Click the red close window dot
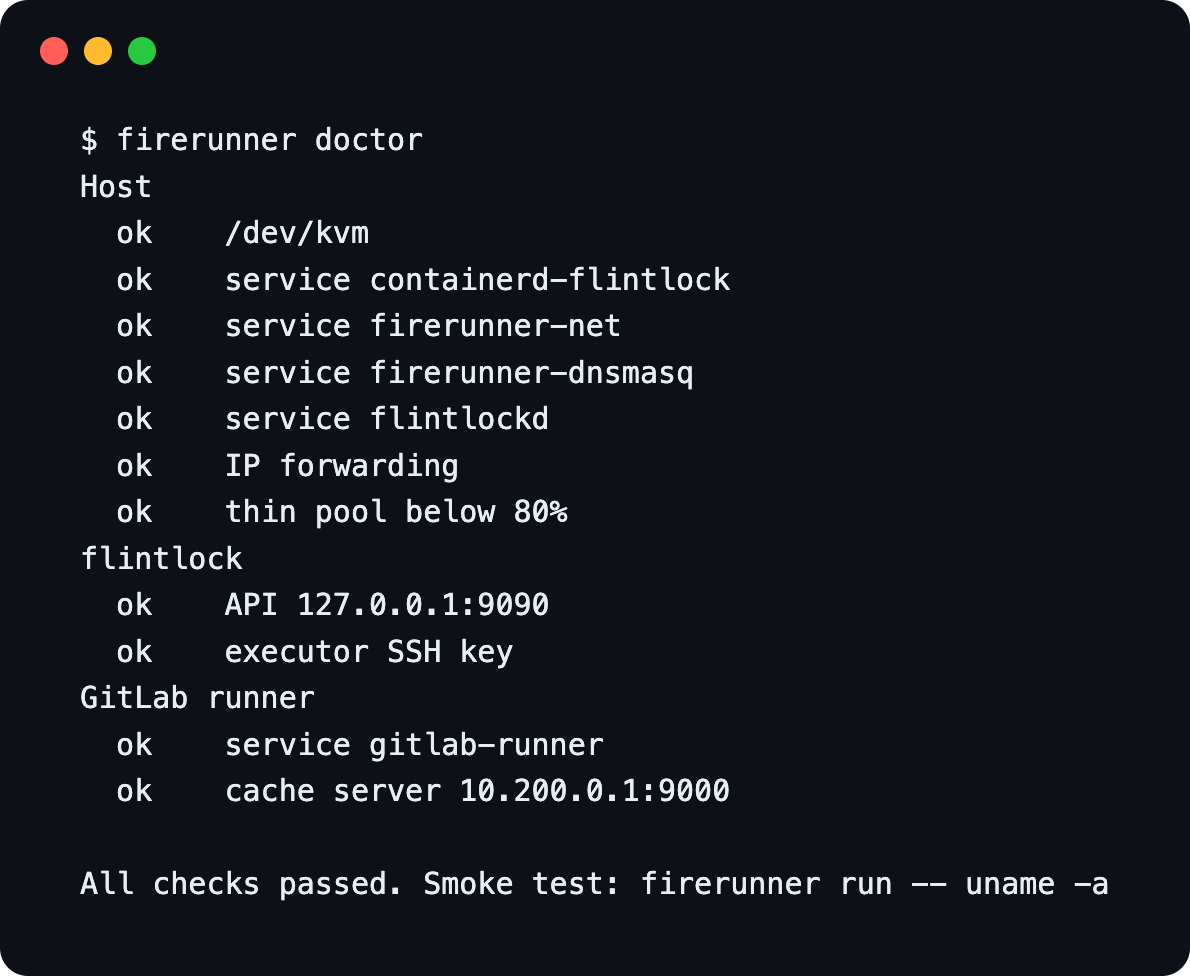This screenshot has height=976, width=1190. pyautogui.click(x=54, y=51)
